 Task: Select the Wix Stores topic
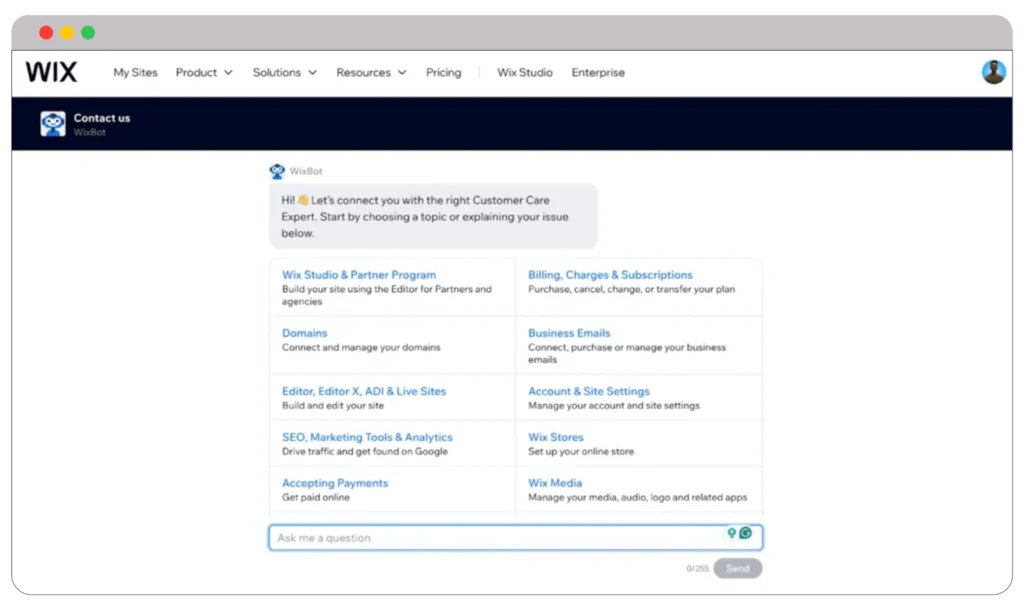click(x=556, y=437)
